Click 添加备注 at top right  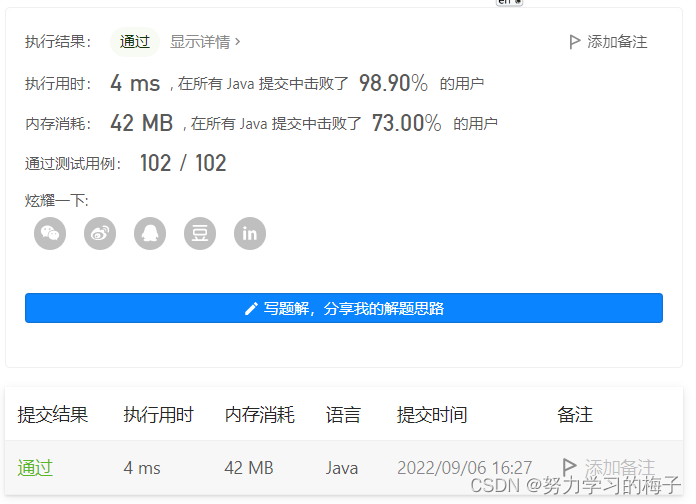click(x=617, y=42)
